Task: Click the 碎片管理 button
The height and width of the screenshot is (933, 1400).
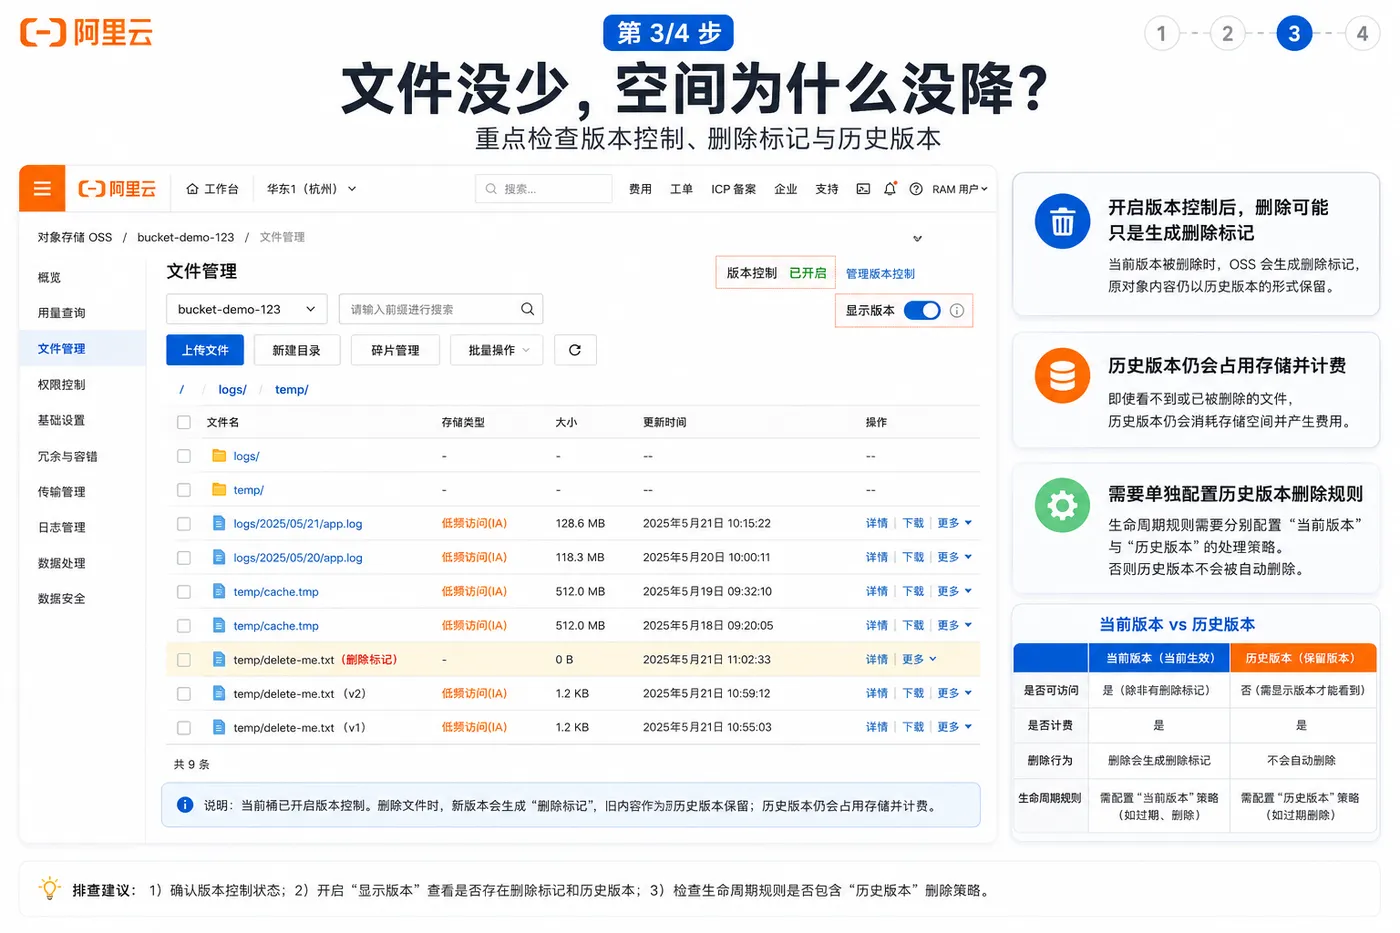Action: tap(395, 350)
